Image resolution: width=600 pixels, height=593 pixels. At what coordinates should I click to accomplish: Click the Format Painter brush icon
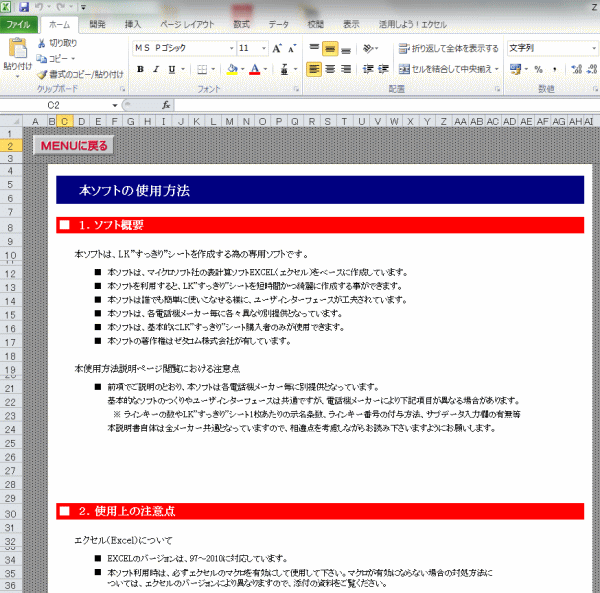[x=42, y=74]
